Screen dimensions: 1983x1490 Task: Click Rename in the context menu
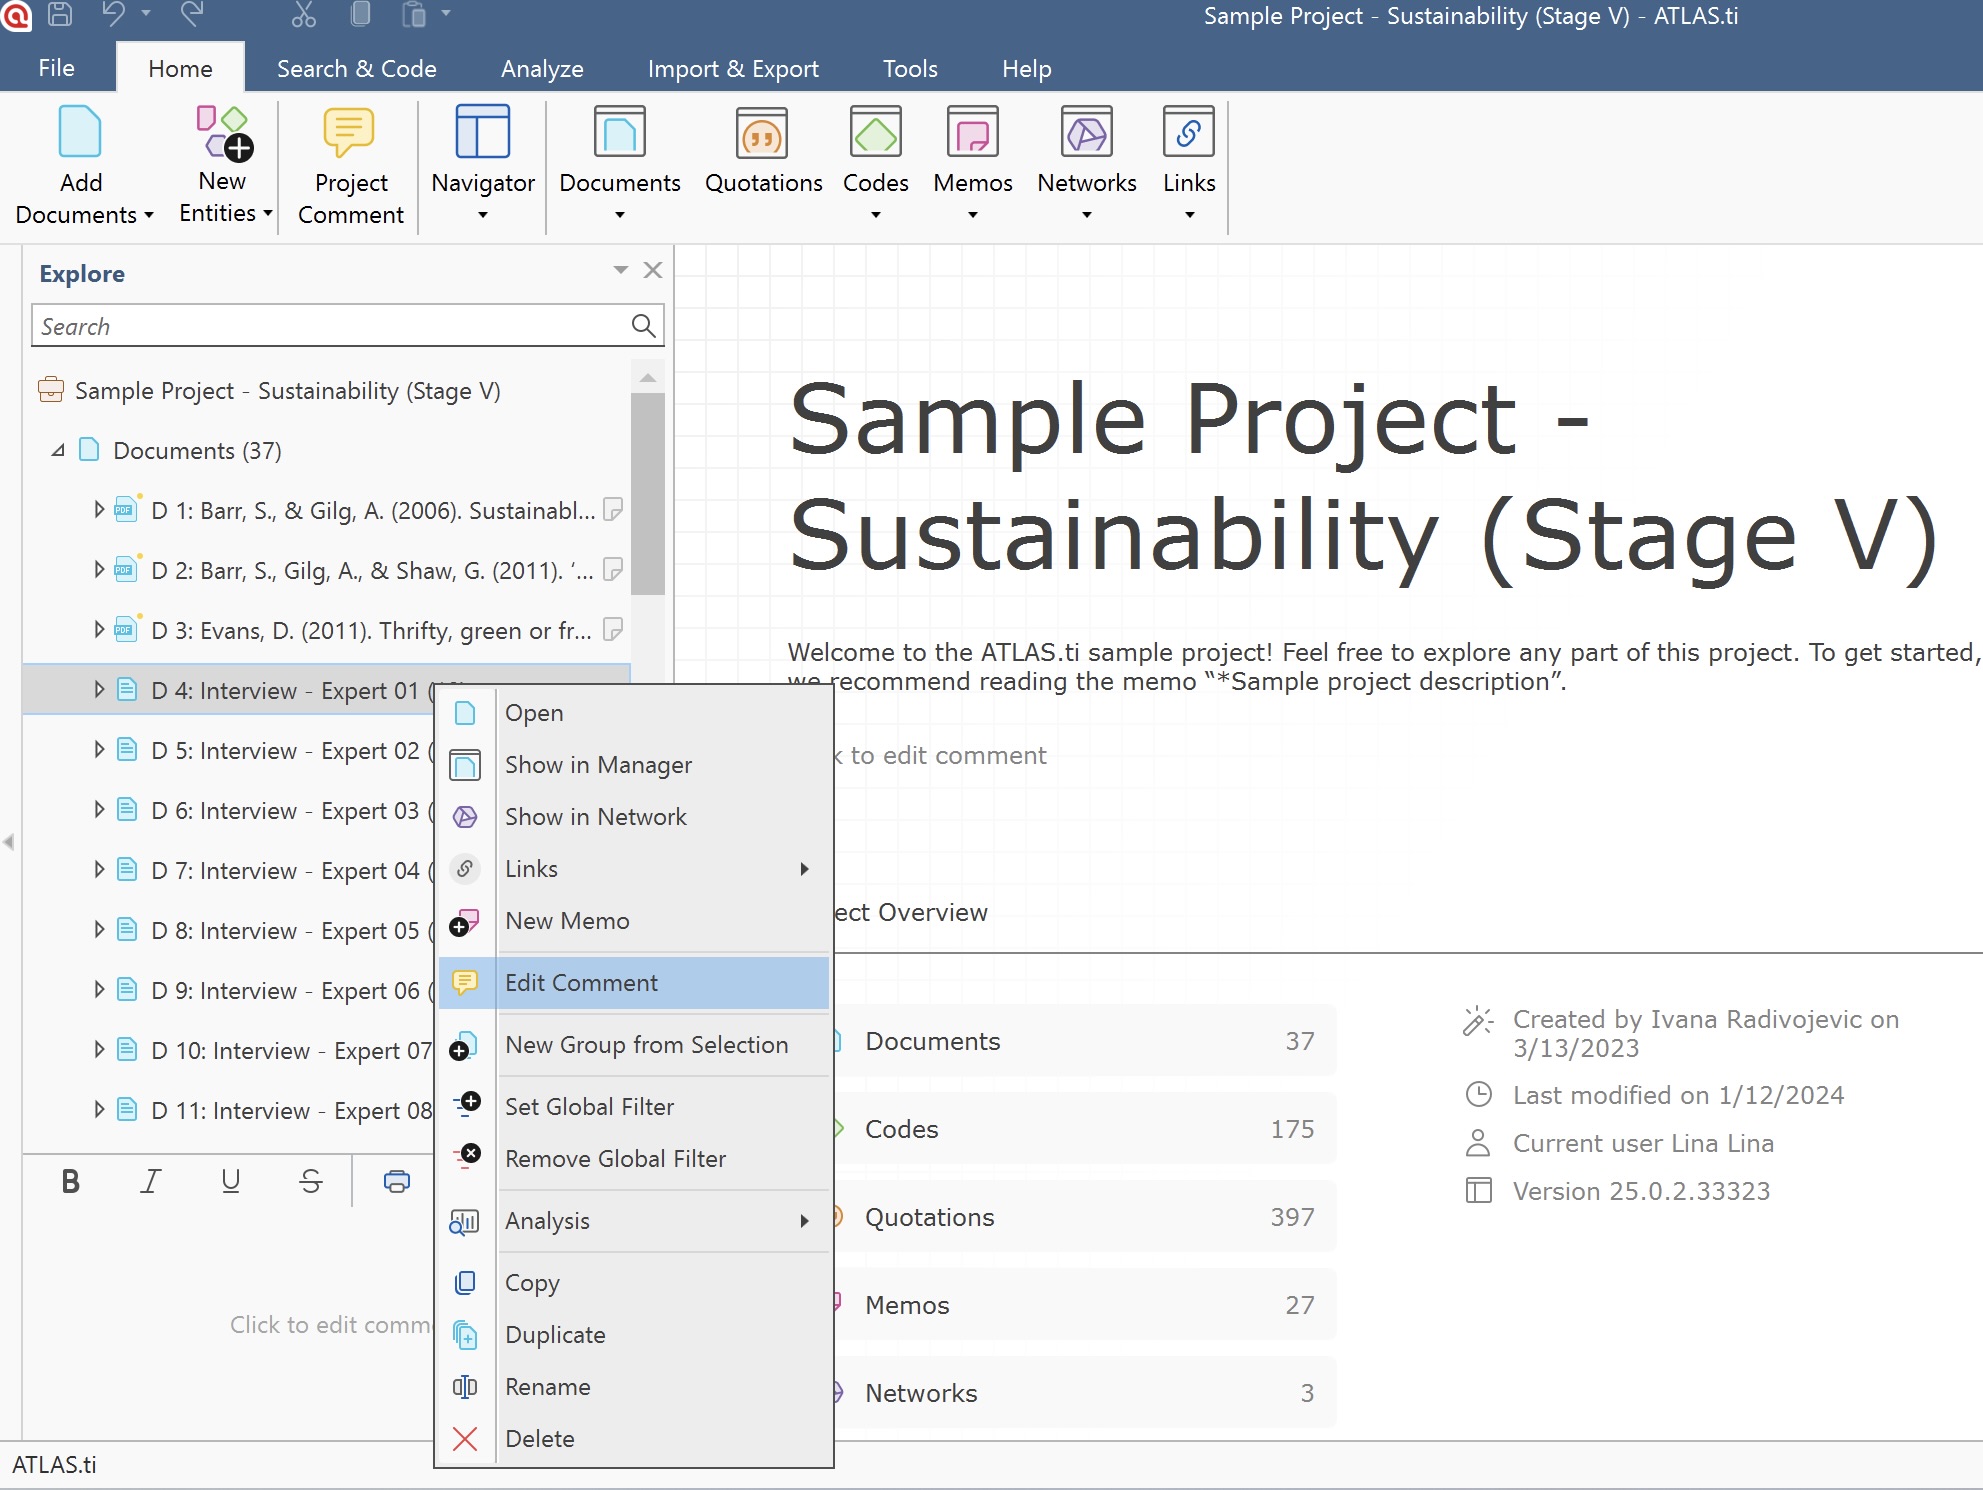[x=547, y=1387]
